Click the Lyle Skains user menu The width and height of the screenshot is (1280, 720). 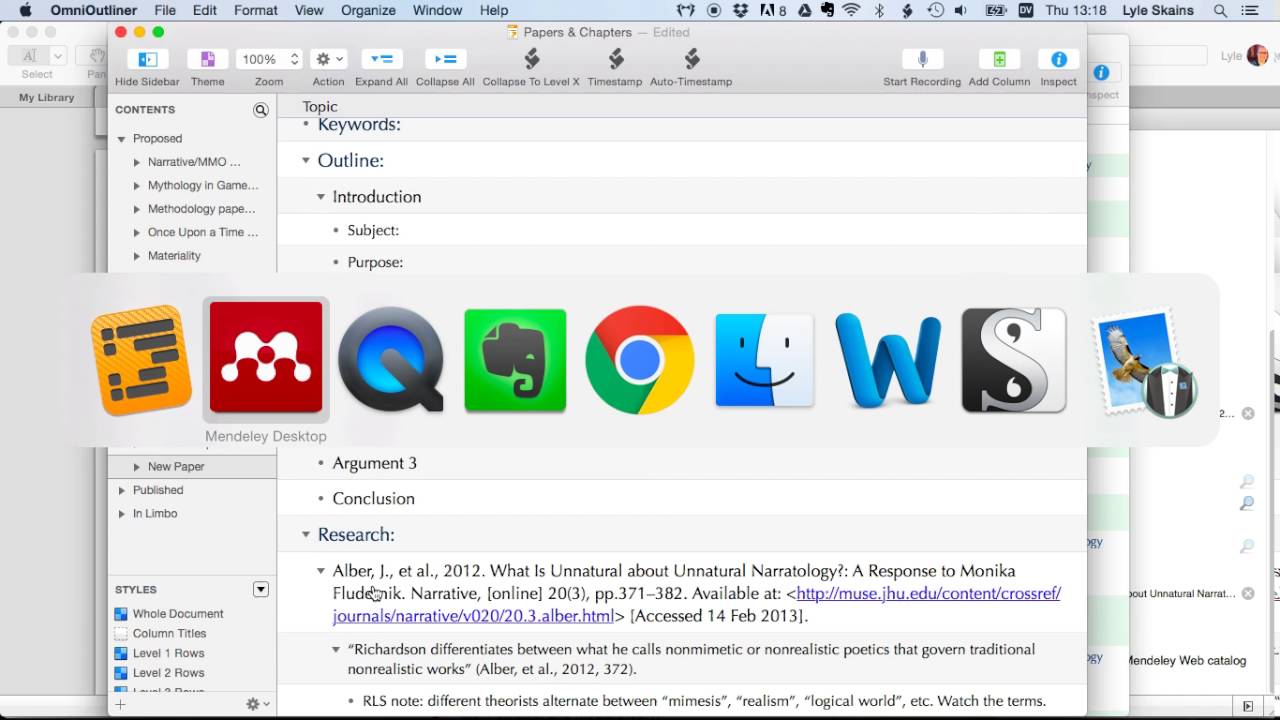point(1158,10)
